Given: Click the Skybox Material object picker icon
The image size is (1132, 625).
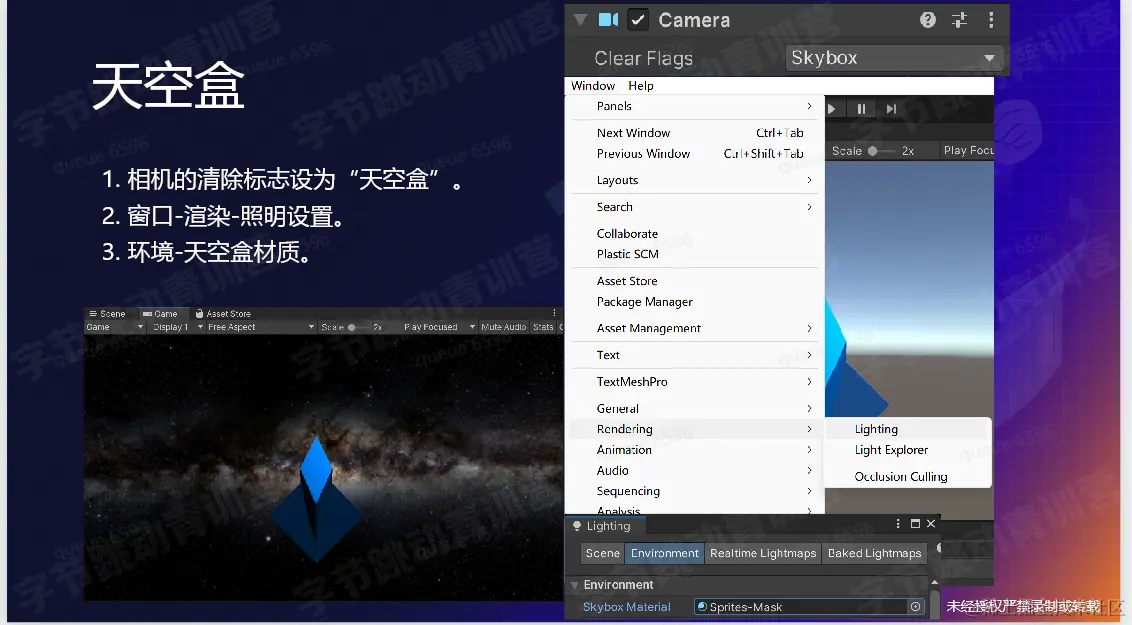Looking at the screenshot, I should pos(916,607).
